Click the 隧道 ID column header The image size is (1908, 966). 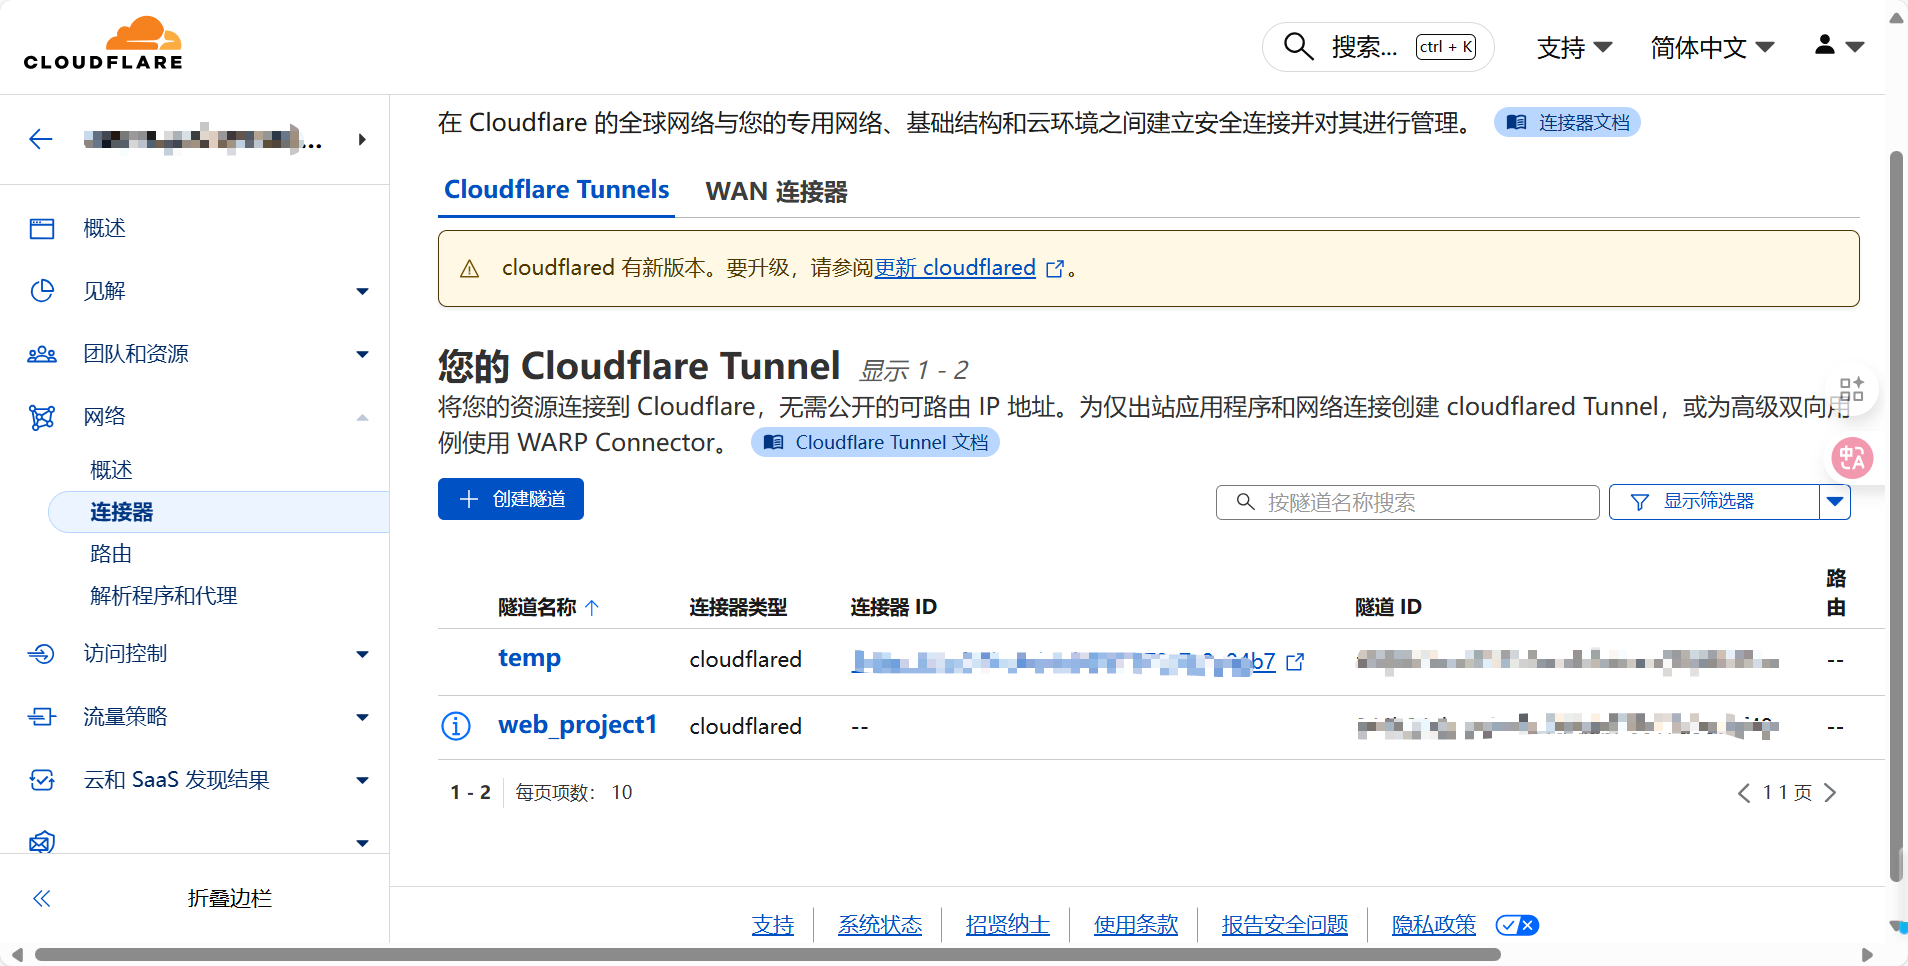[x=1388, y=607]
